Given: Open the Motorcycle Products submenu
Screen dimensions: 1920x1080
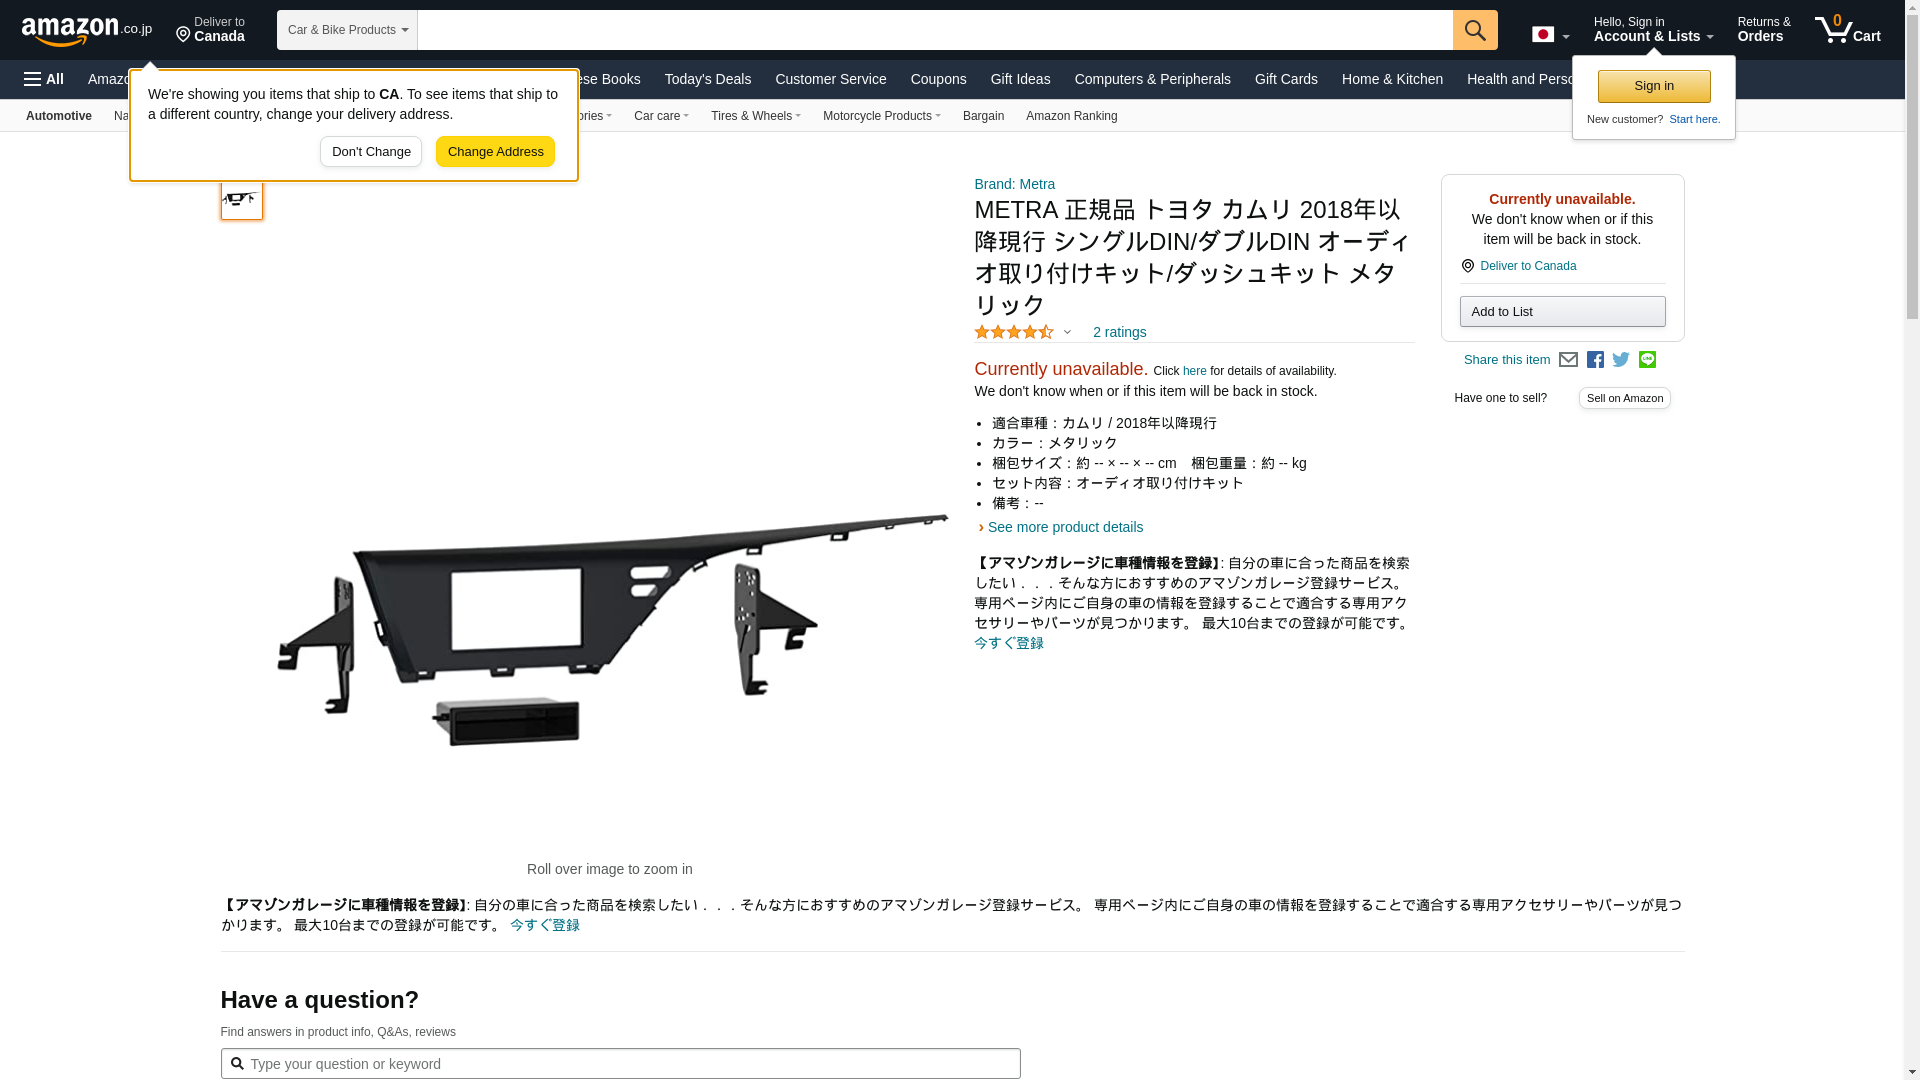Looking at the screenshot, I should click(881, 116).
